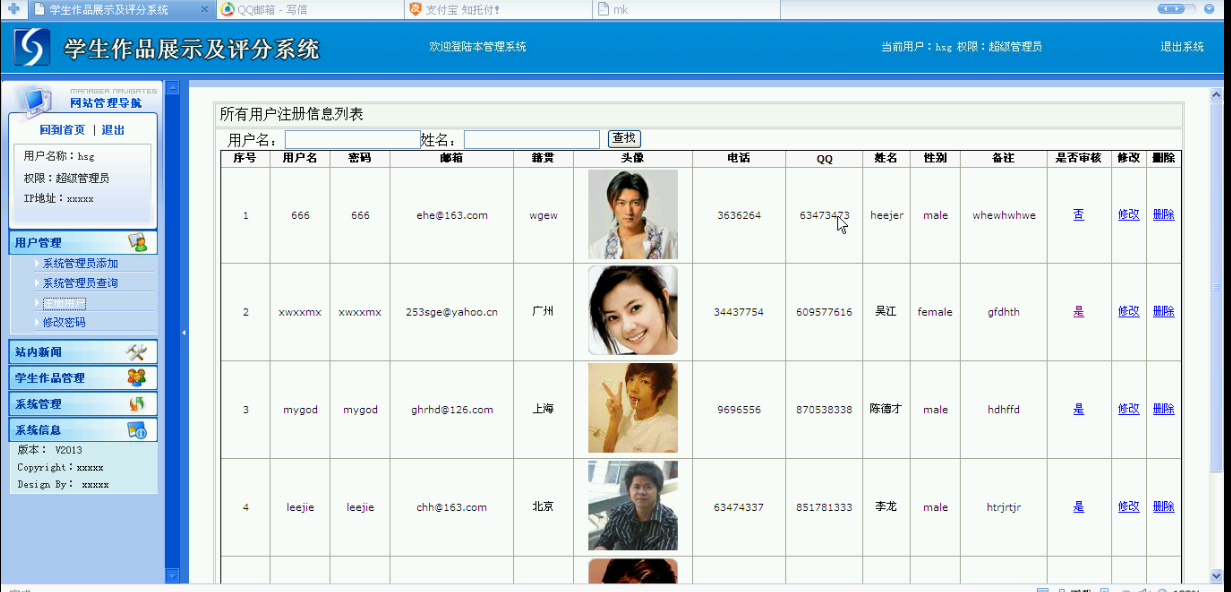Viewport: 1231px width, 592px height.
Task: Expand the 系统信息 menu section
Action: (x=83, y=430)
